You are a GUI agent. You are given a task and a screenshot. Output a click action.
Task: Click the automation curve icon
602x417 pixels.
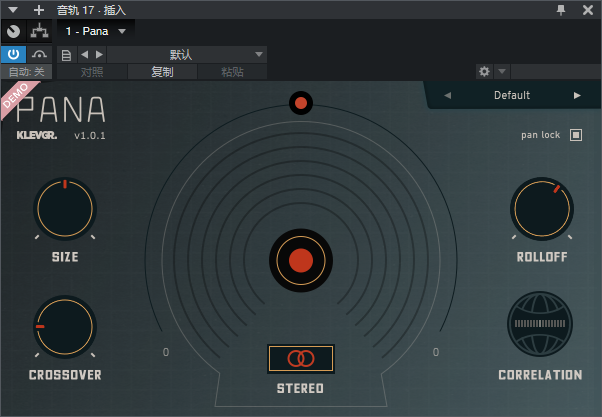pos(39,55)
